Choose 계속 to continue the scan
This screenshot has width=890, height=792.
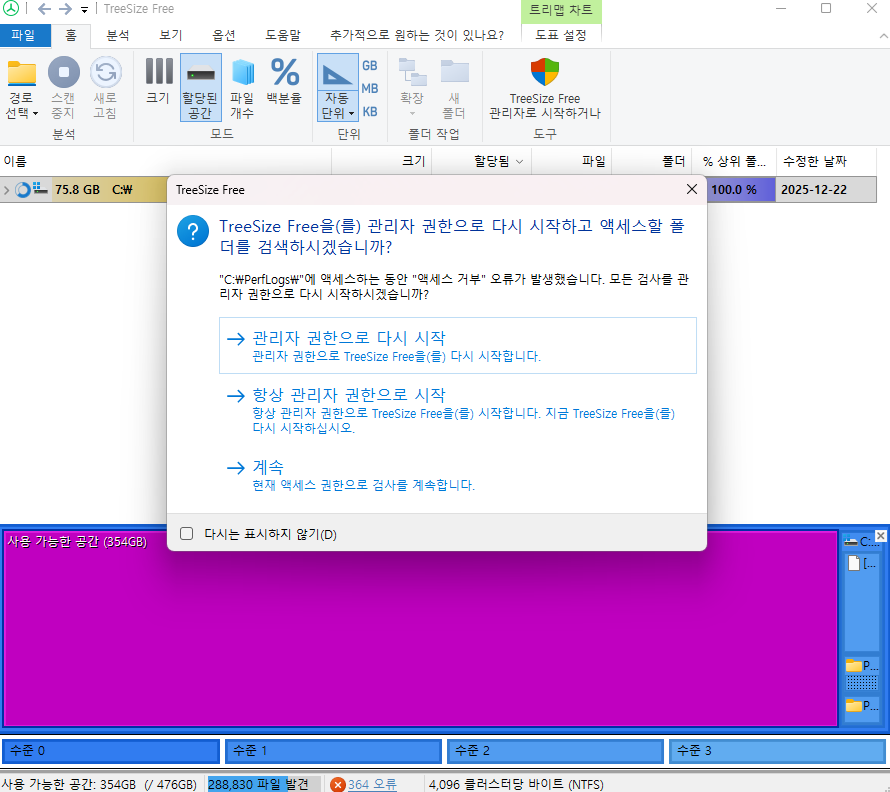coord(457,475)
